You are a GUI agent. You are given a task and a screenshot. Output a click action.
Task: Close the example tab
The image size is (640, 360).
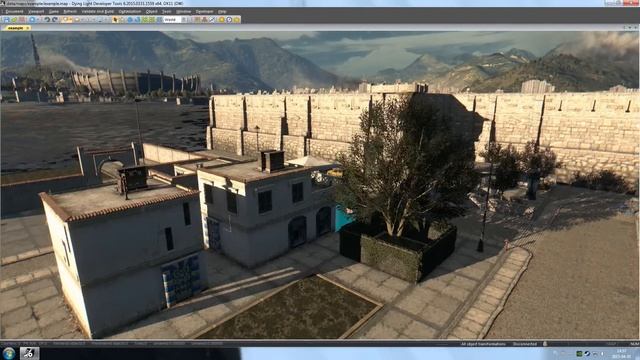(28, 28)
